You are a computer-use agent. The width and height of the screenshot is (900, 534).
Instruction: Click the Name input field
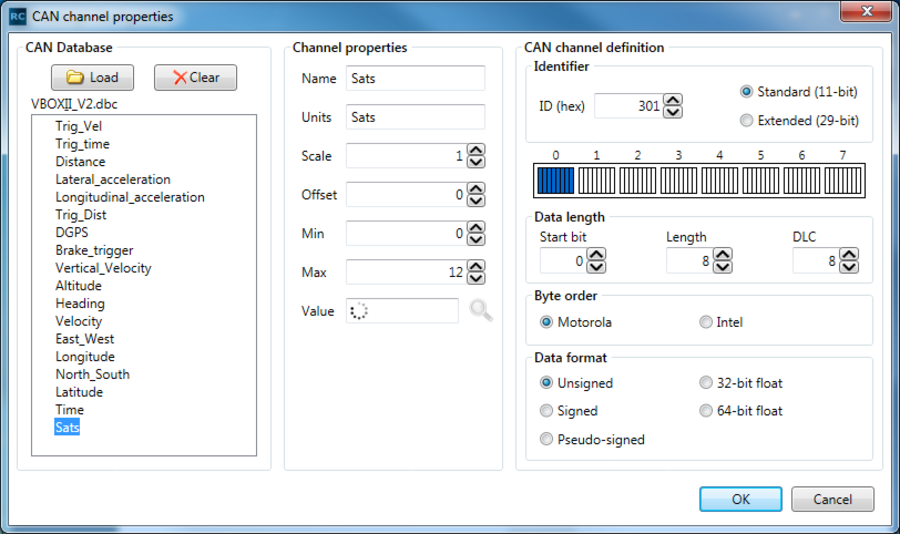click(415, 78)
